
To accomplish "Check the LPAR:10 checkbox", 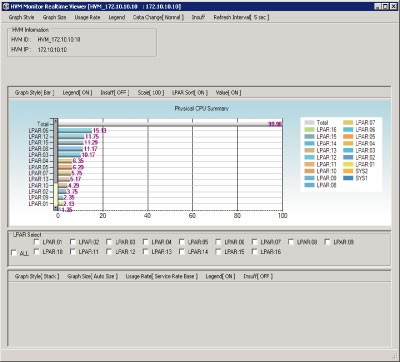I will 37,252.
